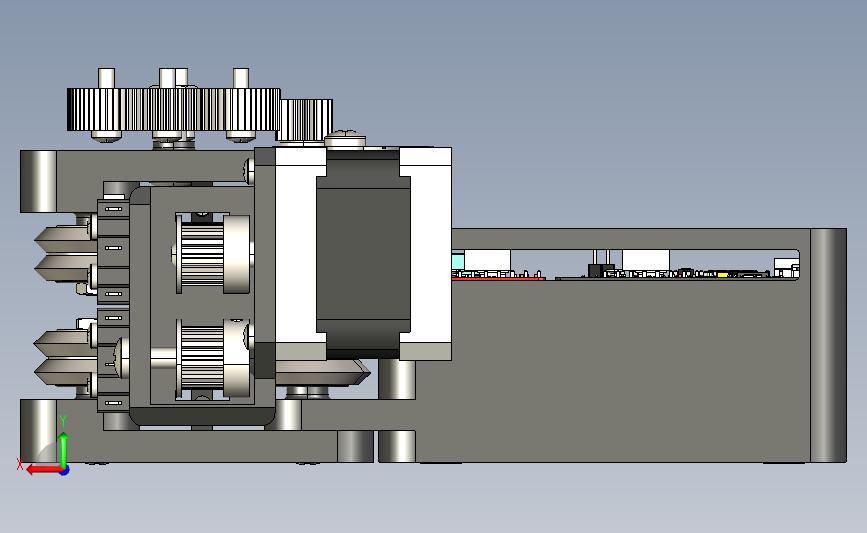The image size is (867, 533).
Task: Select the large spur gear on top
Action: pos(174,109)
